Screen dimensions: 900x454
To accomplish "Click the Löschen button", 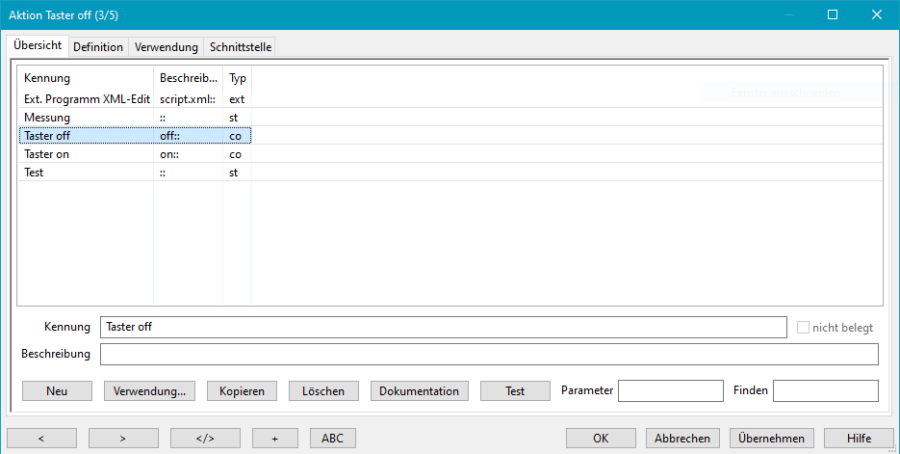I will click(x=324, y=391).
